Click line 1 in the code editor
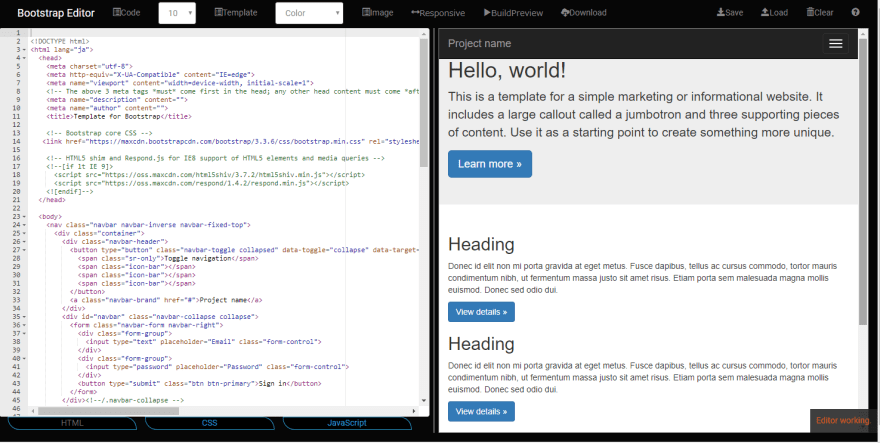The width and height of the screenshot is (880, 443). pos(224,33)
